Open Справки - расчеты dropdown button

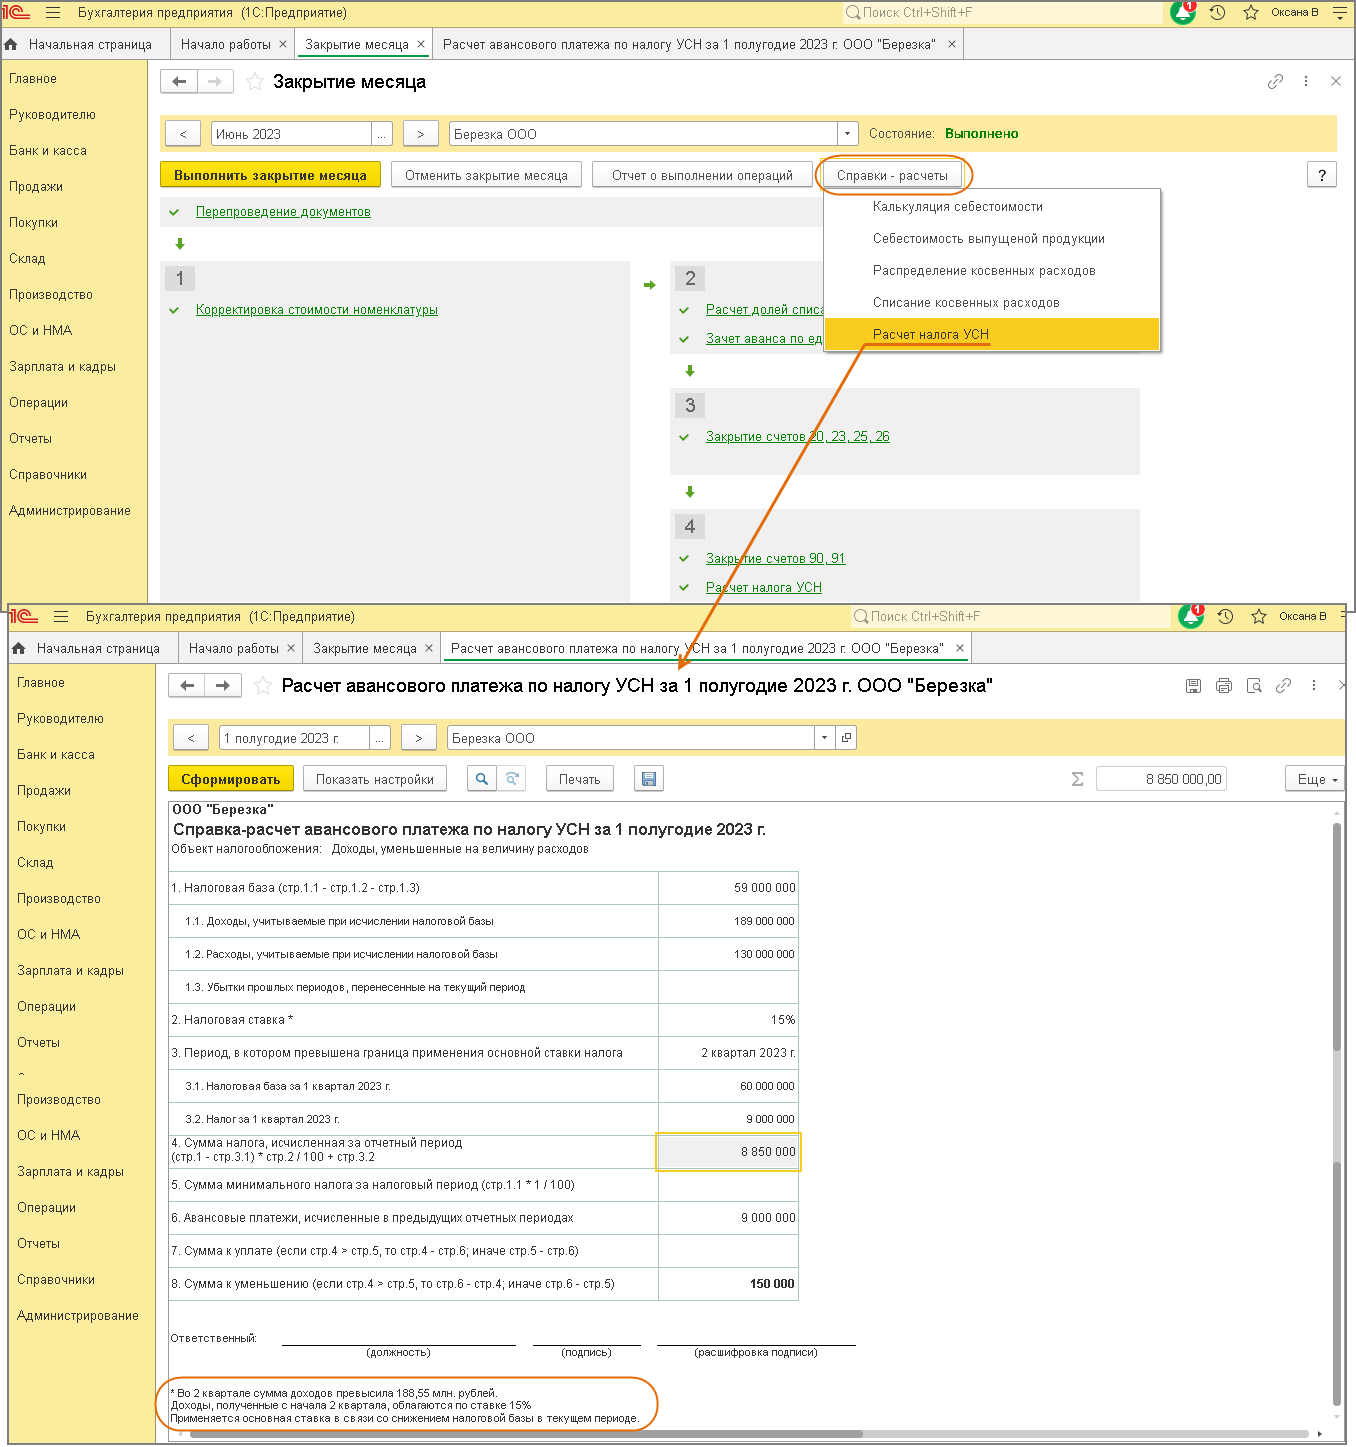click(892, 175)
